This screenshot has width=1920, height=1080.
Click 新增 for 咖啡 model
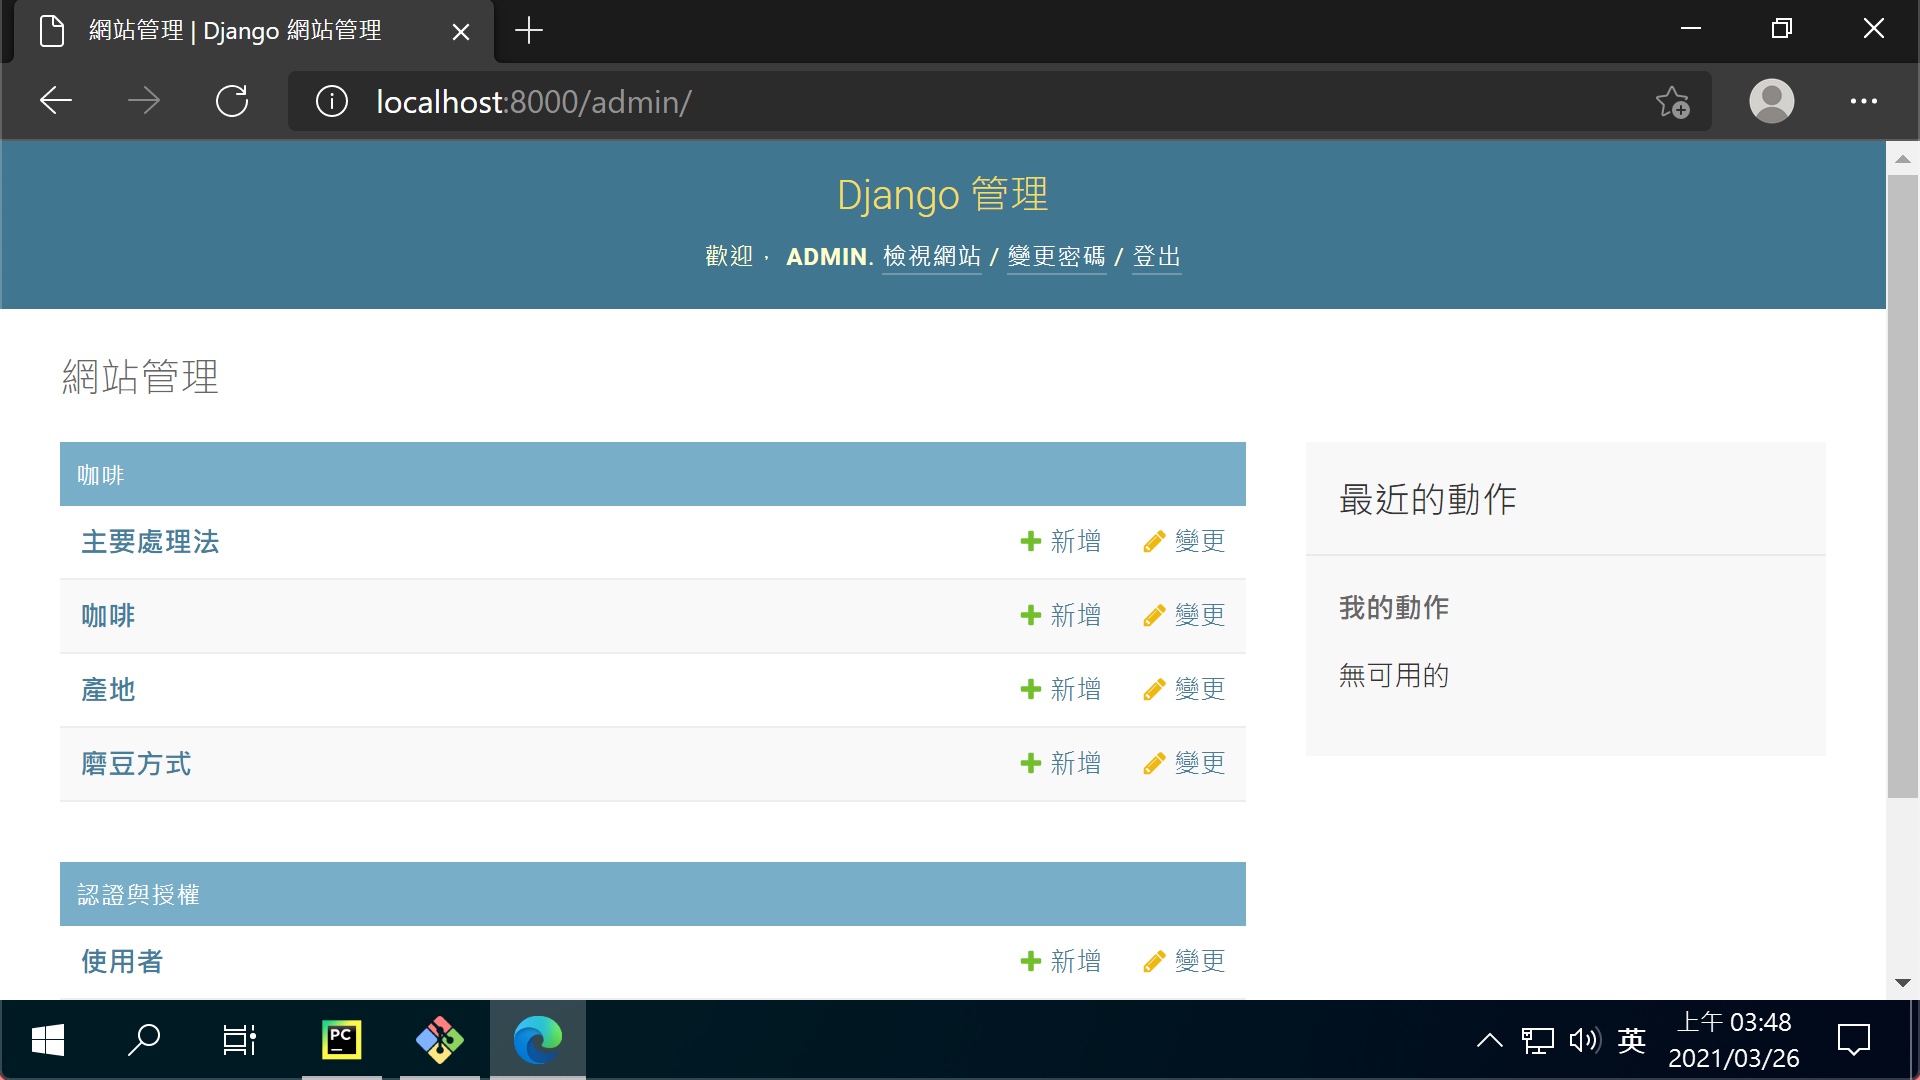point(1061,616)
